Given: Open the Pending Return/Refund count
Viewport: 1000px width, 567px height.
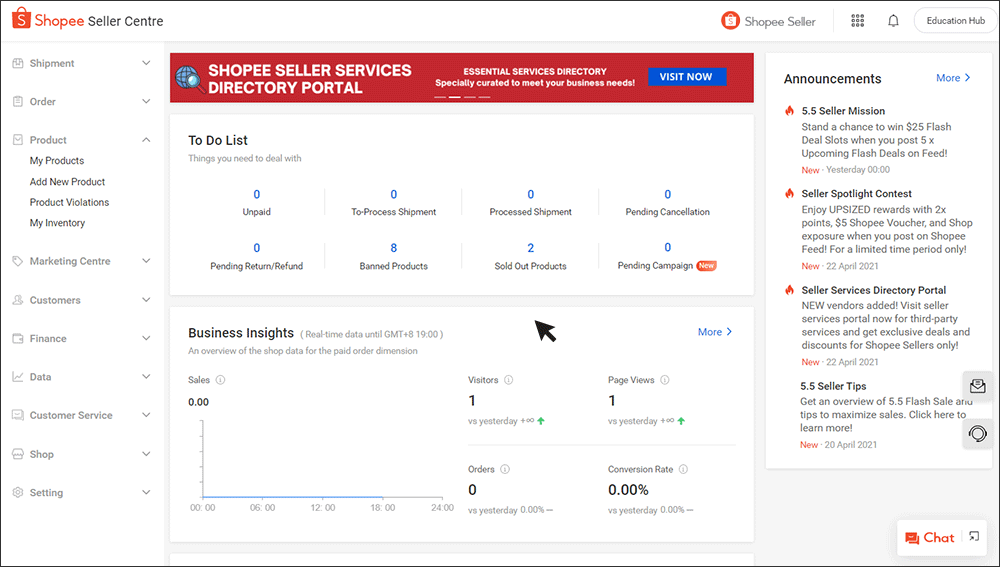Looking at the screenshot, I should pyautogui.click(x=256, y=248).
